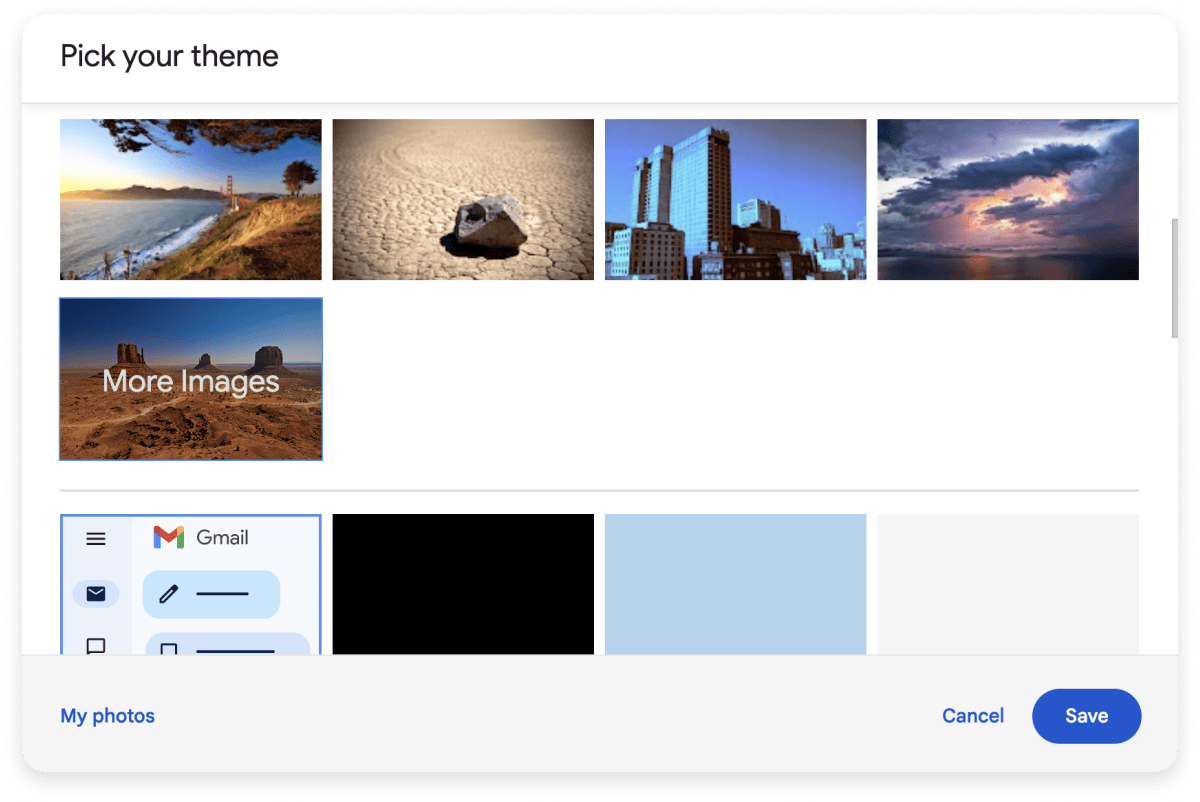Save the selected theme
Screen dimensions: 1200x802
[1086, 715]
